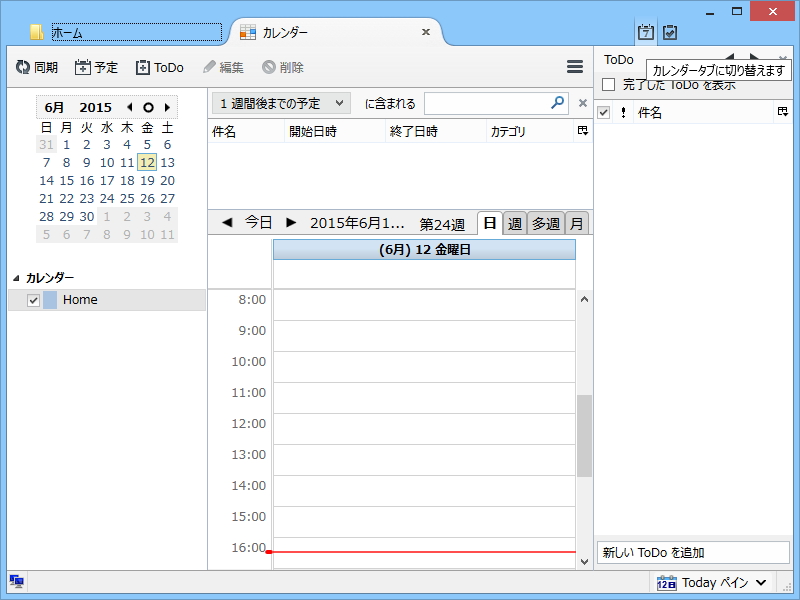Sort events by 開始日時 column
The height and width of the screenshot is (600, 800).
tap(335, 132)
